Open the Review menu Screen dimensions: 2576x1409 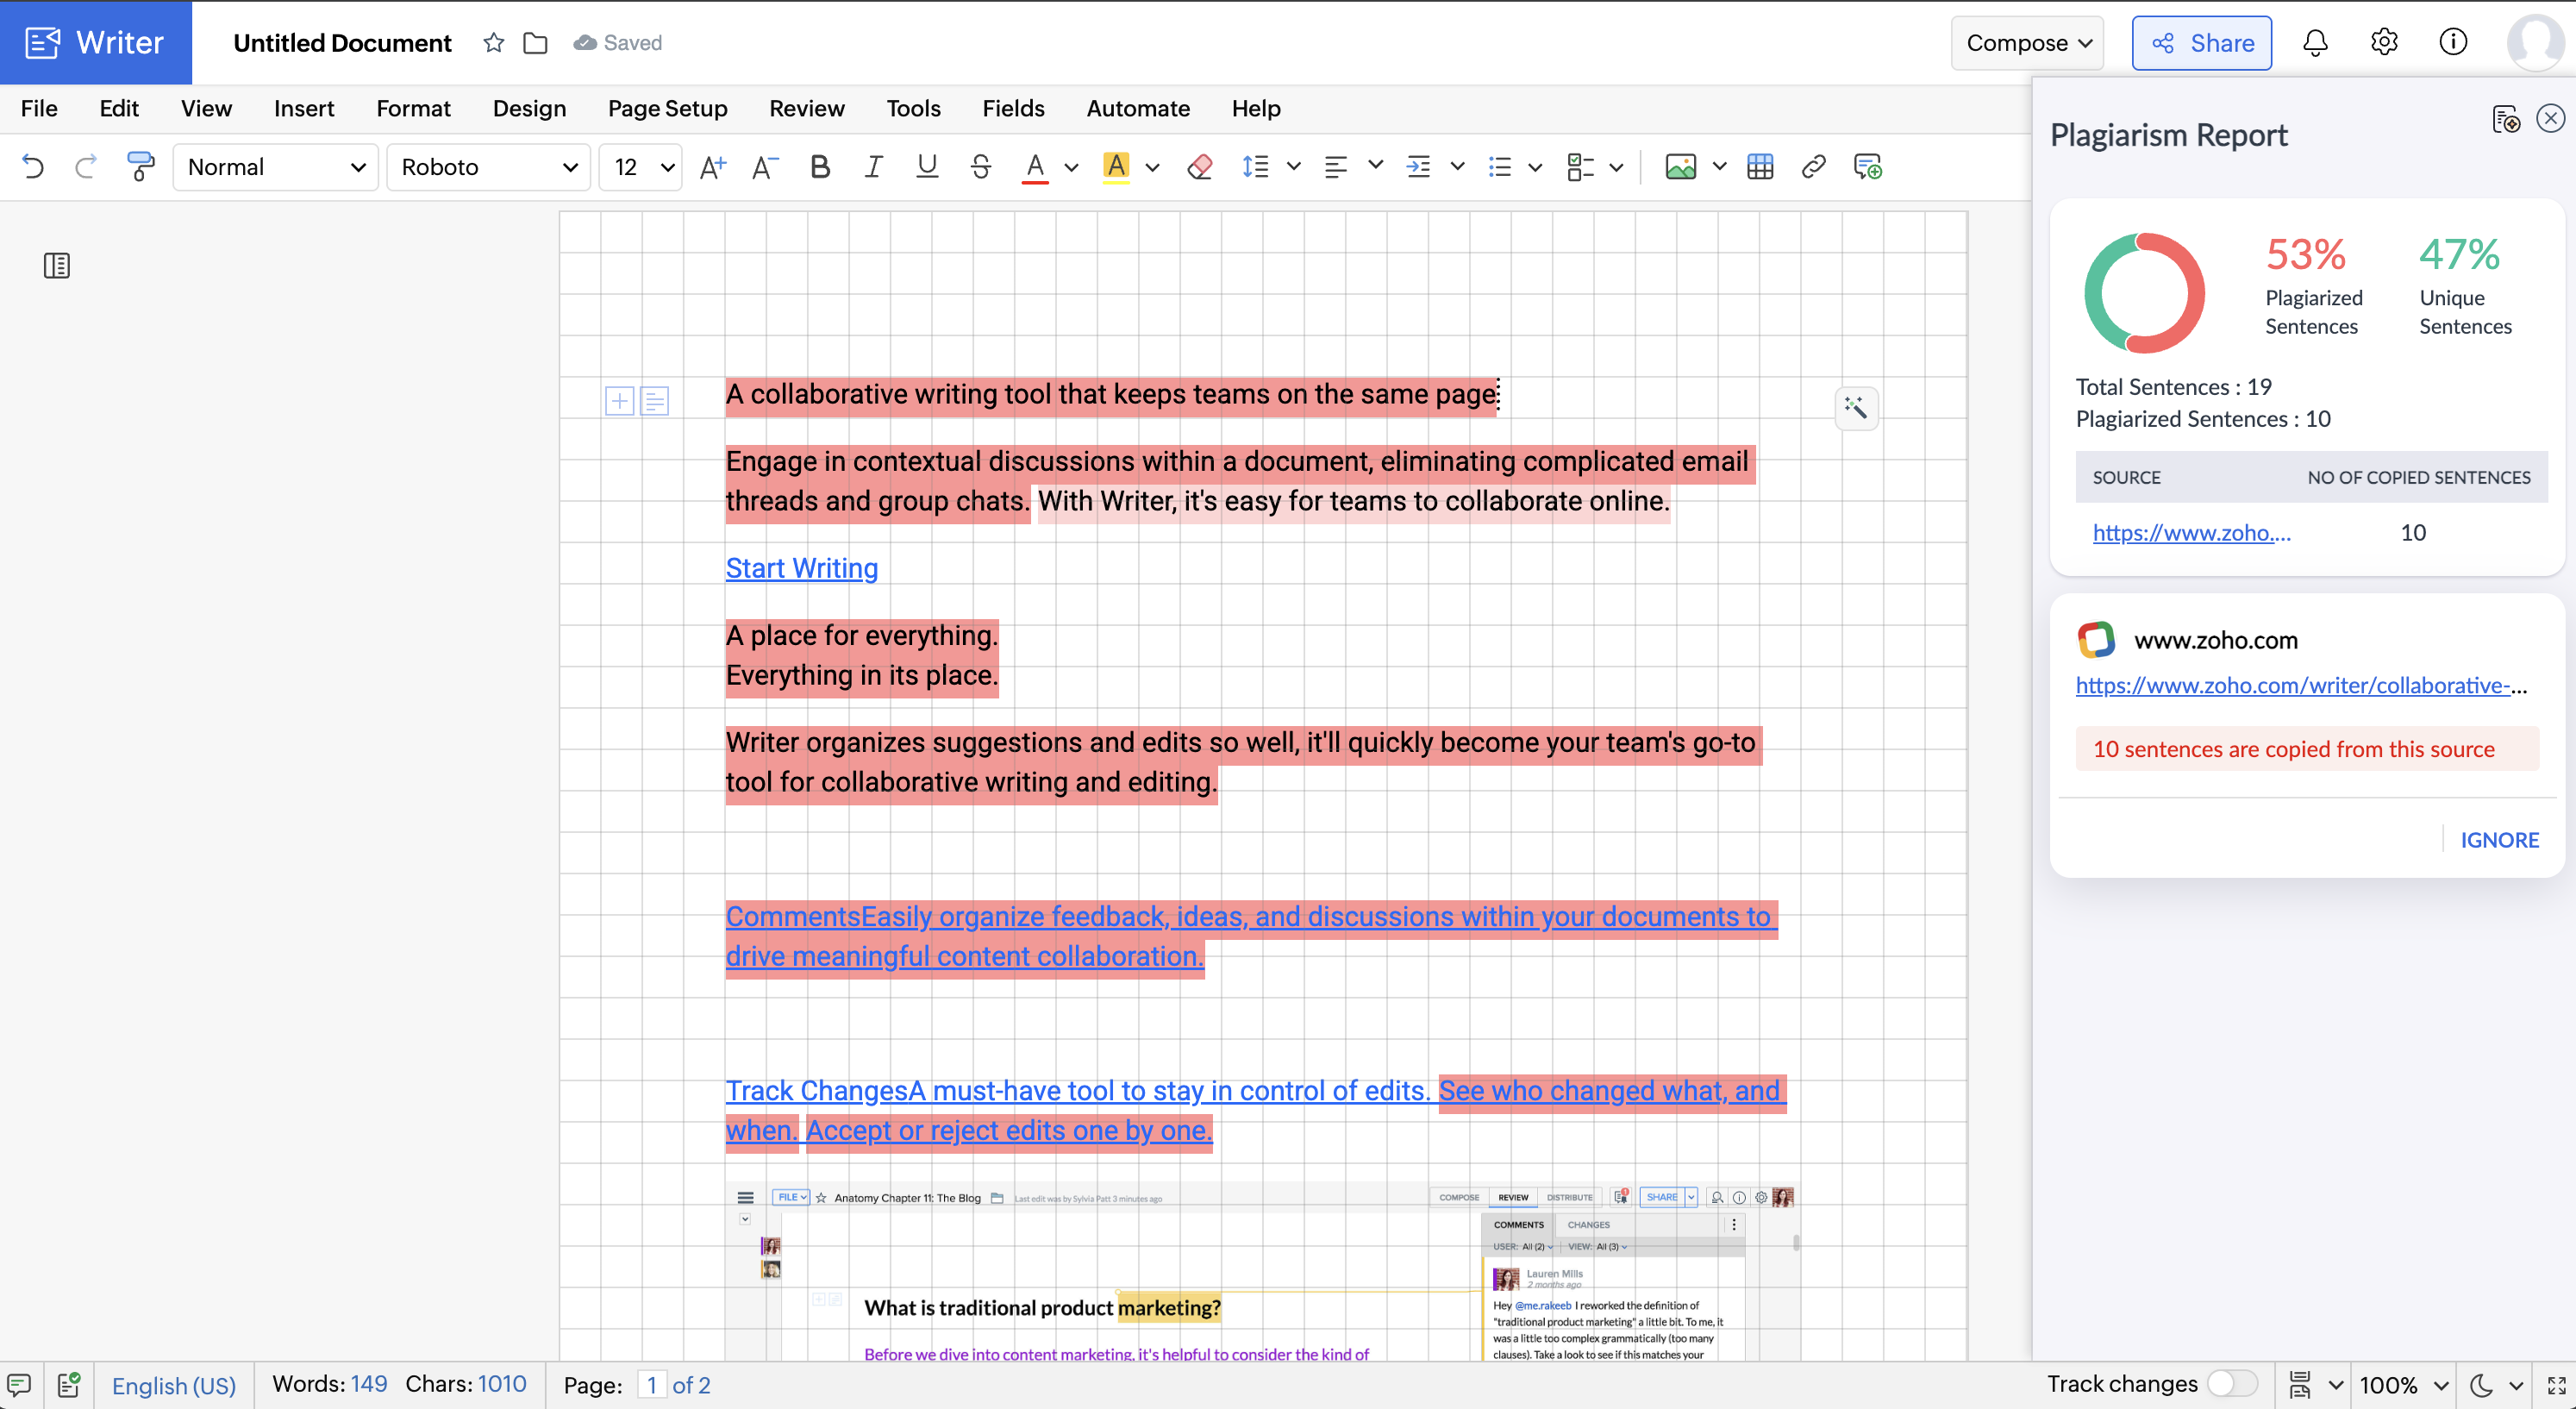pyautogui.click(x=806, y=108)
